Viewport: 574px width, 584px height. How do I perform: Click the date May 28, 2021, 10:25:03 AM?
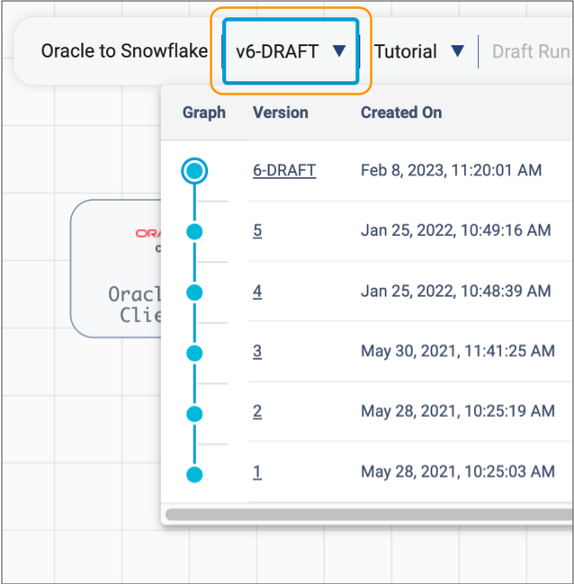pyautogui.click(x=458, y=472)
